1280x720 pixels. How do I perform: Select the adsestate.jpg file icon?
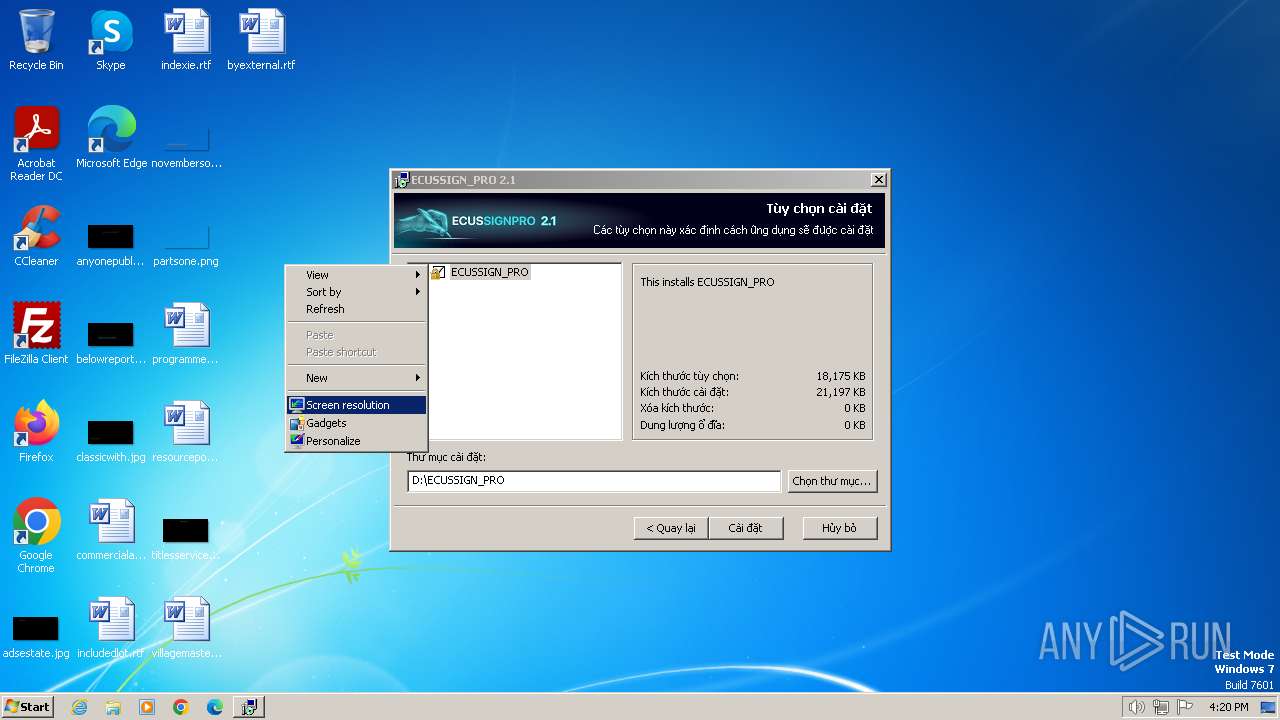(36, 637)
